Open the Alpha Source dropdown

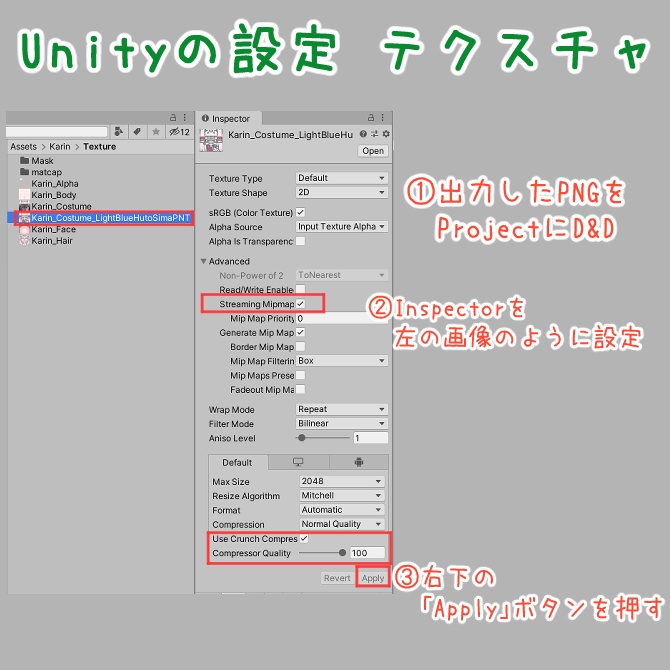click(x=341, y=226)
